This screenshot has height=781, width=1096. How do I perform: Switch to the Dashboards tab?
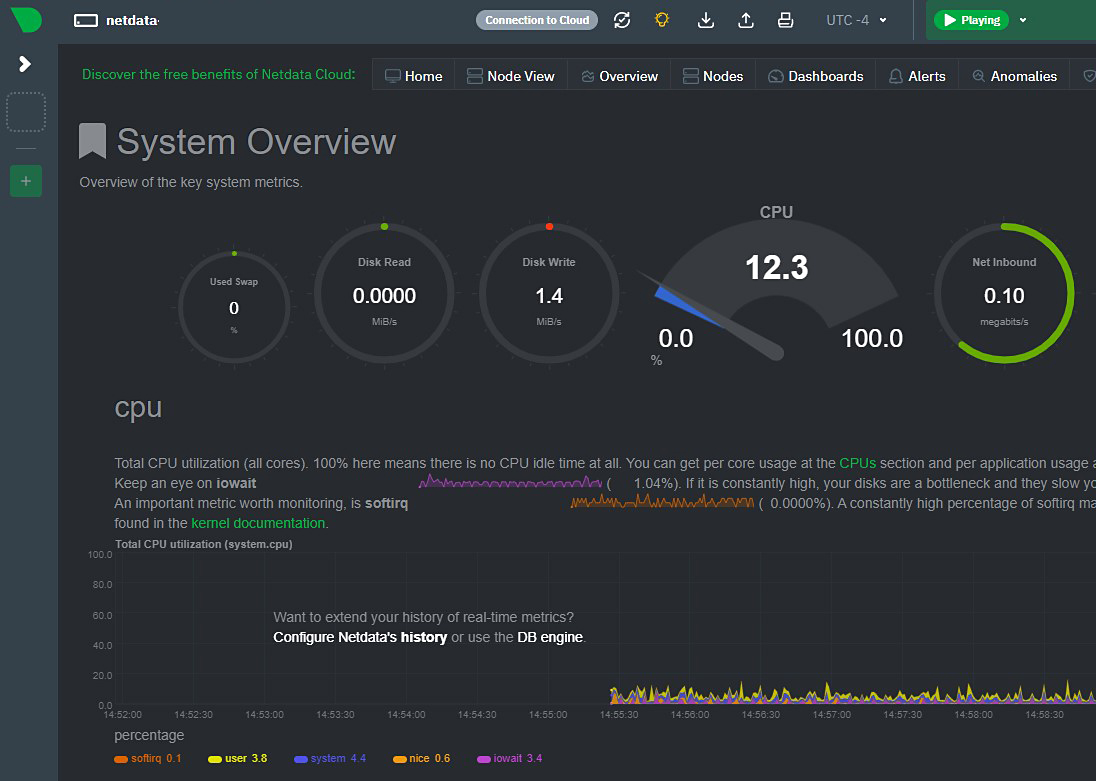pos(815,76)
